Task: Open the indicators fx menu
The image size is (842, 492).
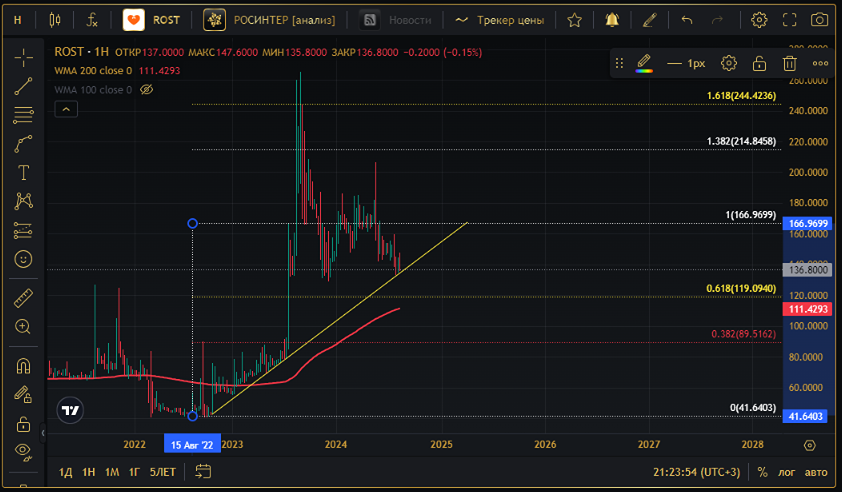Action: tap(92, 20)
